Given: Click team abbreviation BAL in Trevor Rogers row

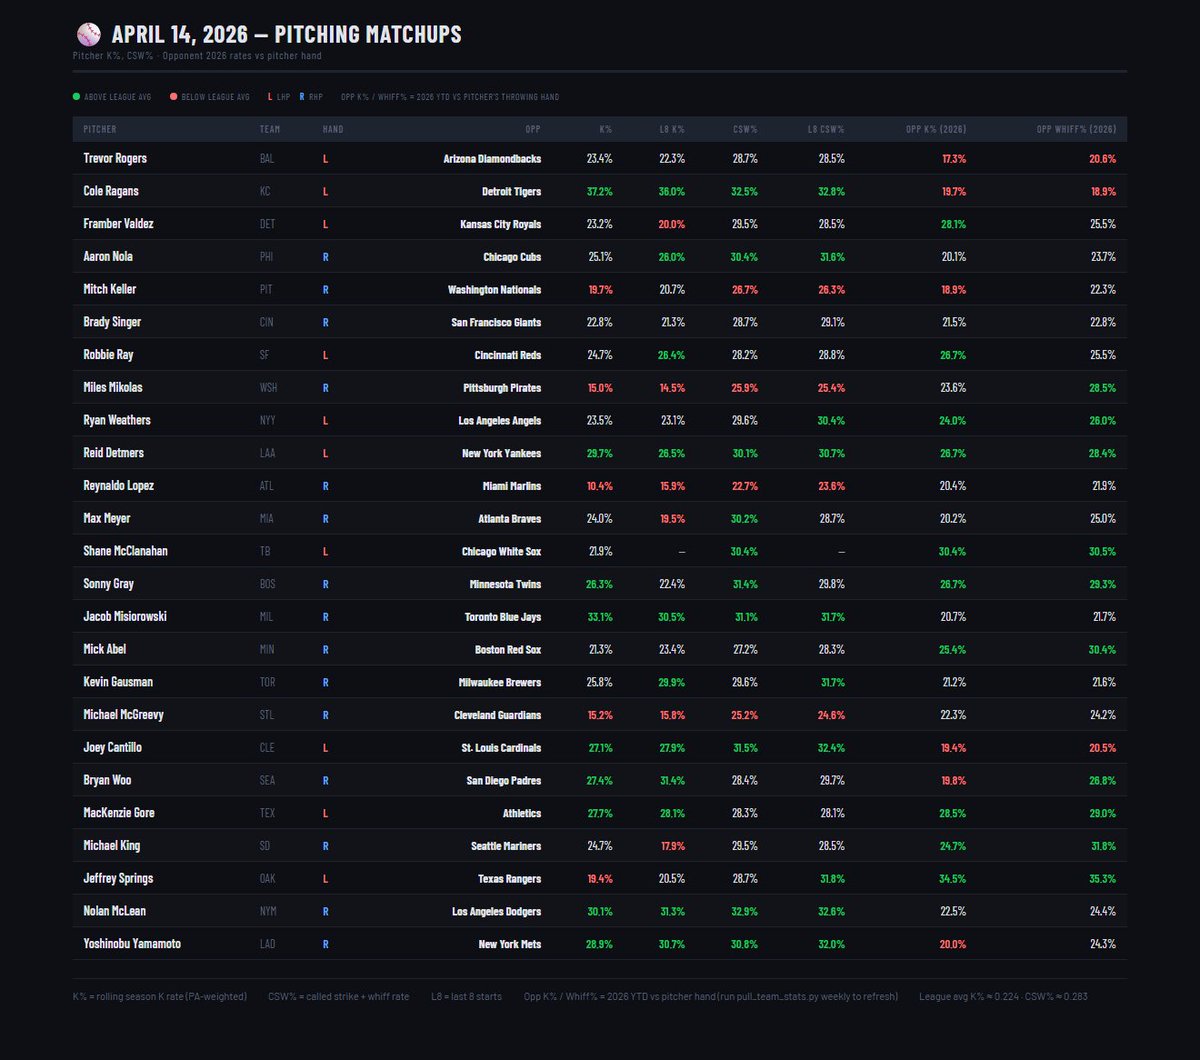Looking at the screenshot, I should (x=266, y=159).
